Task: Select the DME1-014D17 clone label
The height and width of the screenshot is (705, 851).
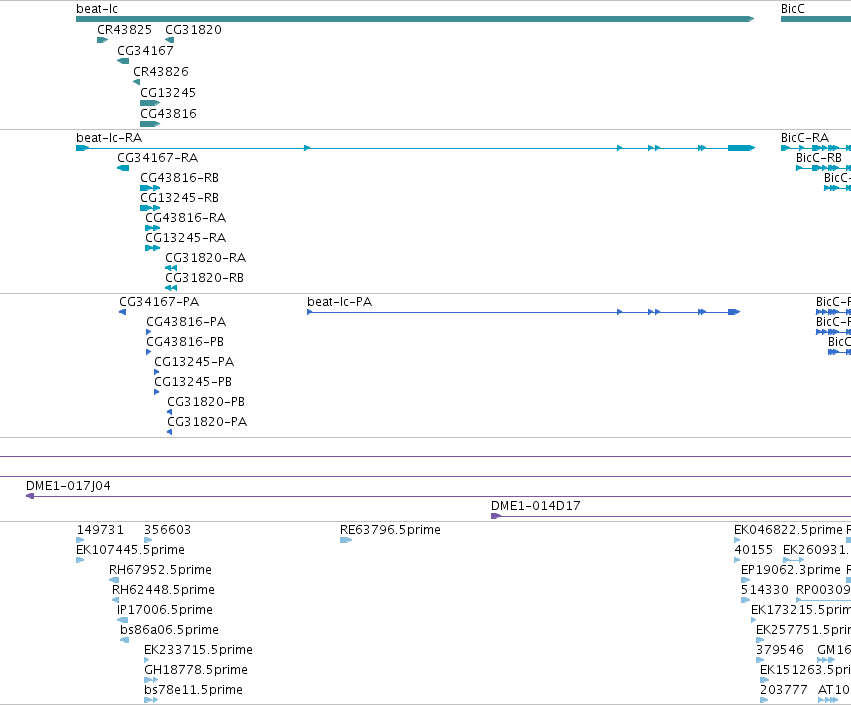Action: (536, 506)
